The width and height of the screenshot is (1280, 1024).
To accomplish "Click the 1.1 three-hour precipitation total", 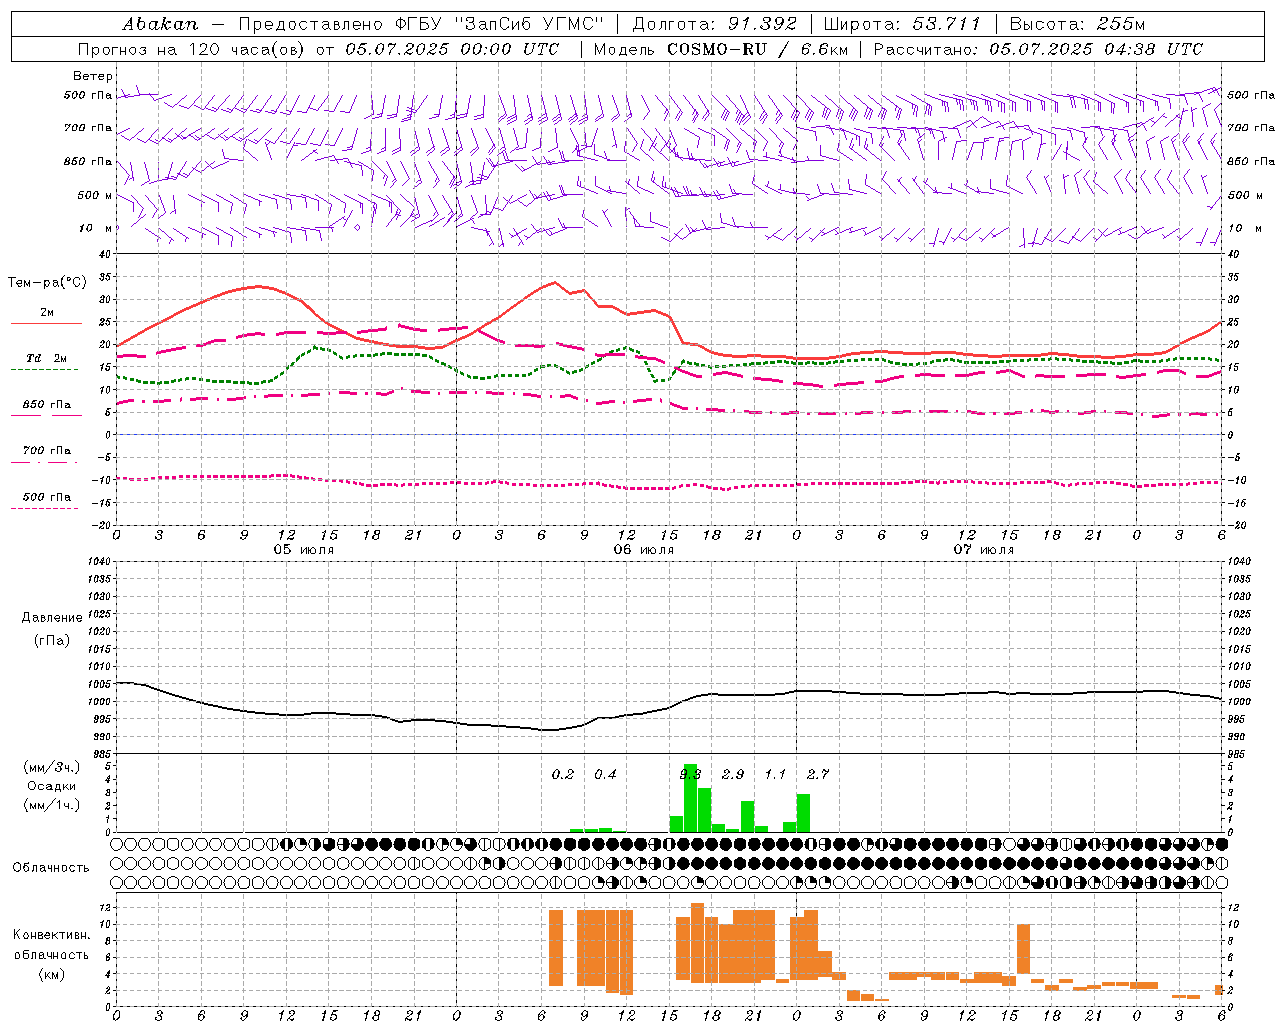I will [x=775, y=774].
